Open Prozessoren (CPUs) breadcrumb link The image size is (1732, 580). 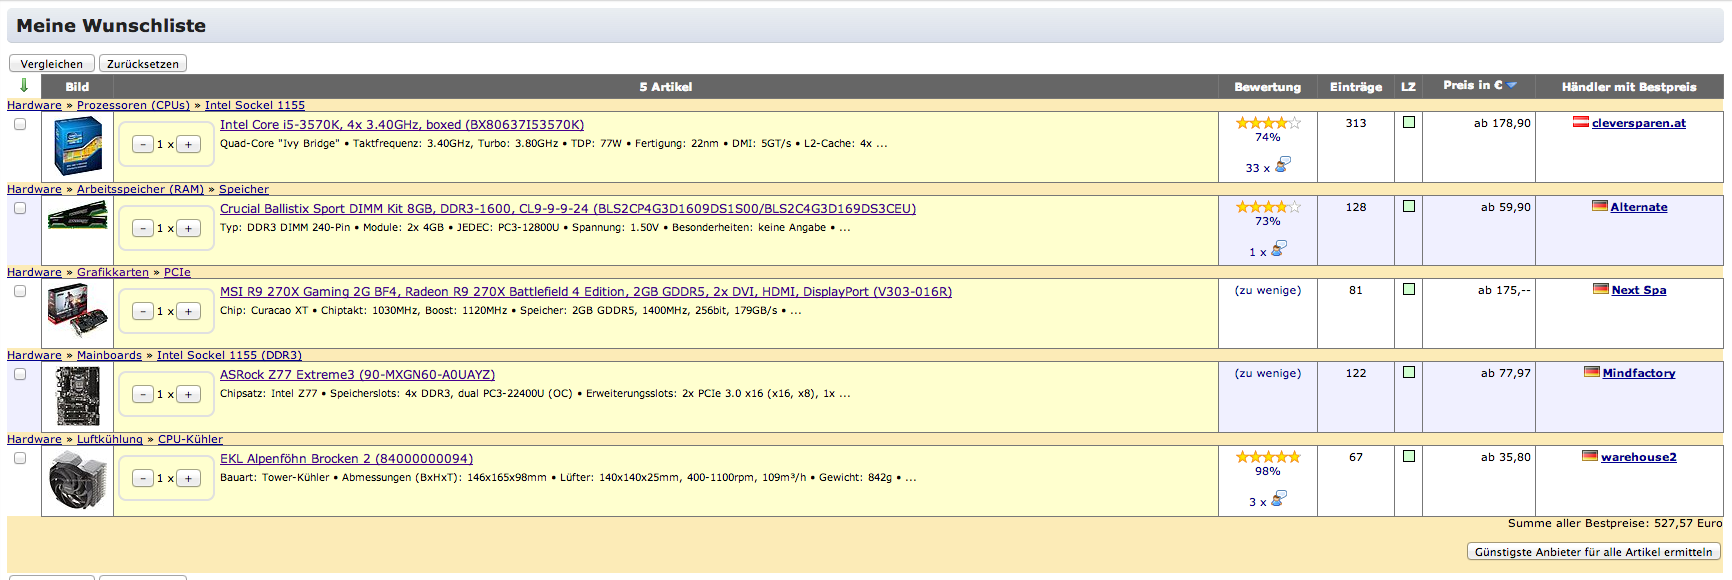tap(133, 105)
